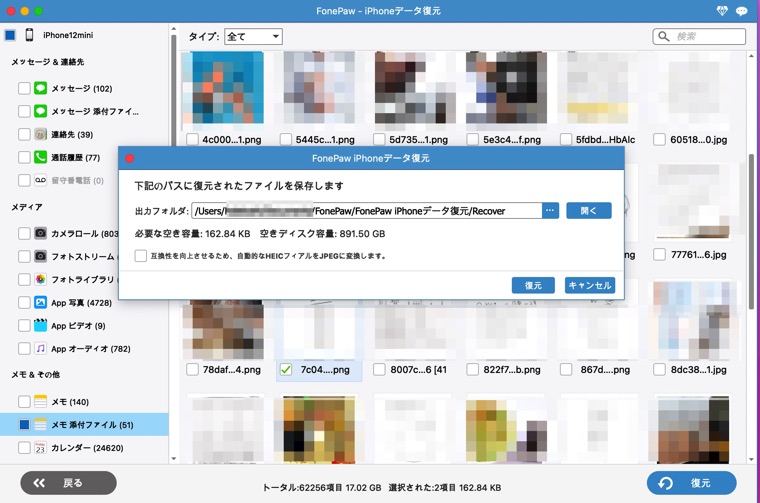This screenshot has width=760, height=503.
Task: Click the contacts icon beside 連絡先 (39)
Action: pyautogui.click(x=40, y=134)
